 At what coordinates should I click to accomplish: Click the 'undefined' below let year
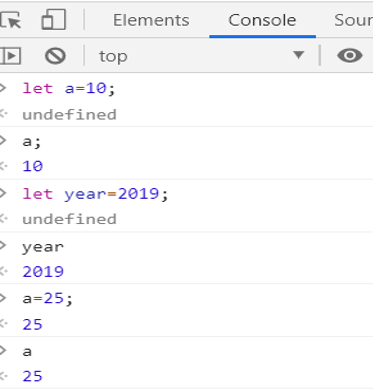click(69, 219)
